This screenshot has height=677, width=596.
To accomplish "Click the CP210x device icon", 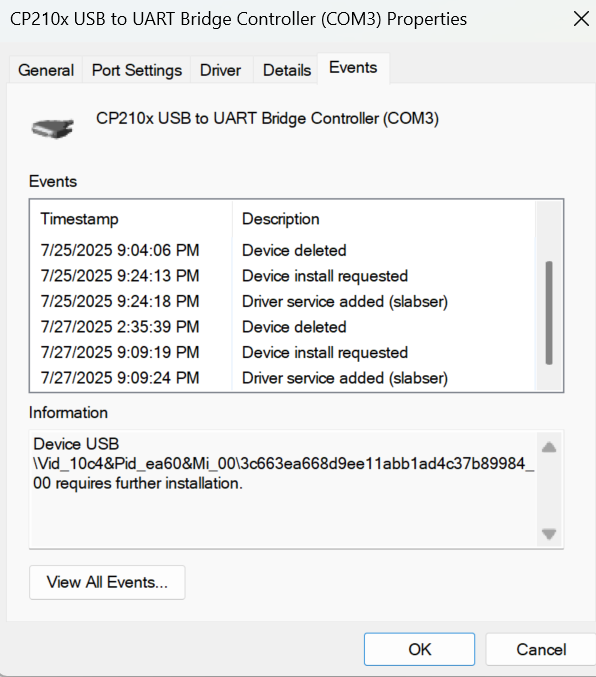I will pos(53,129).
